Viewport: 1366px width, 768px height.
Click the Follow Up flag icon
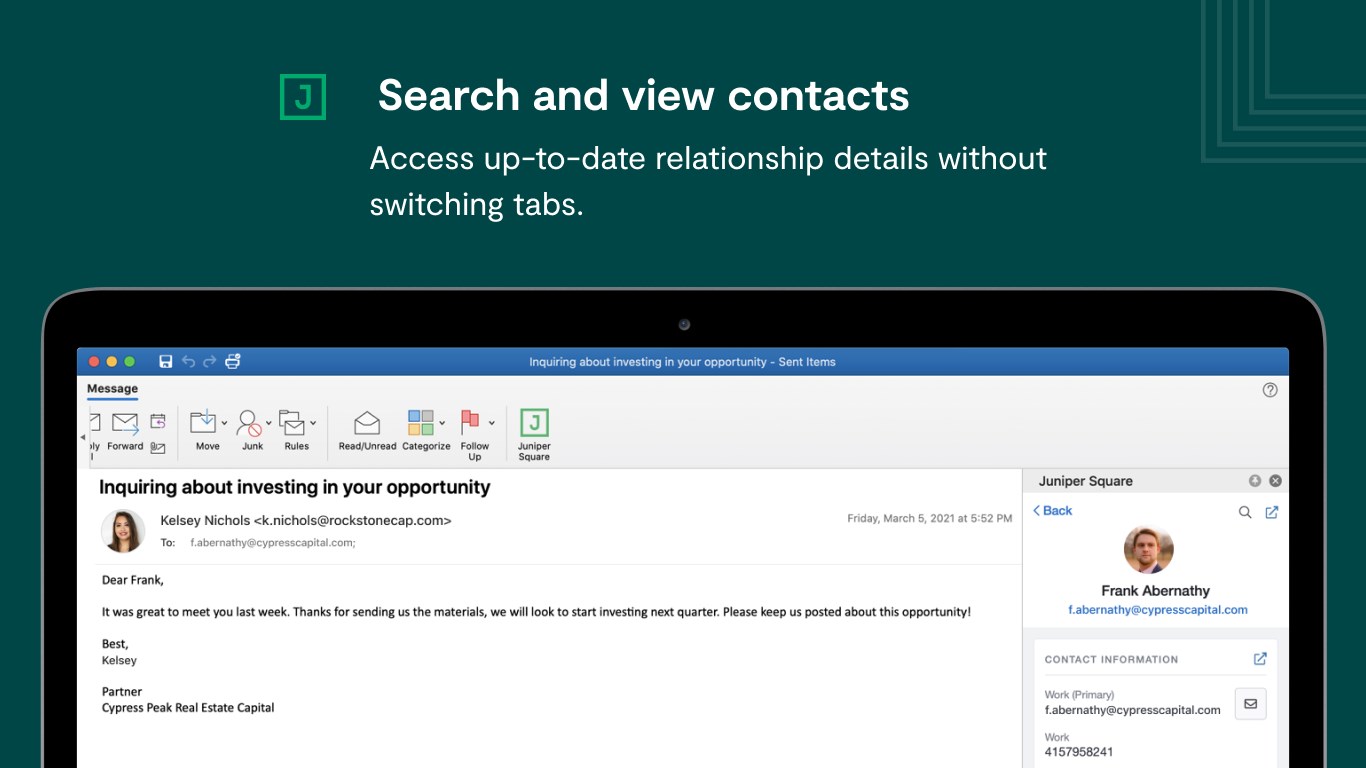[470, 421]
